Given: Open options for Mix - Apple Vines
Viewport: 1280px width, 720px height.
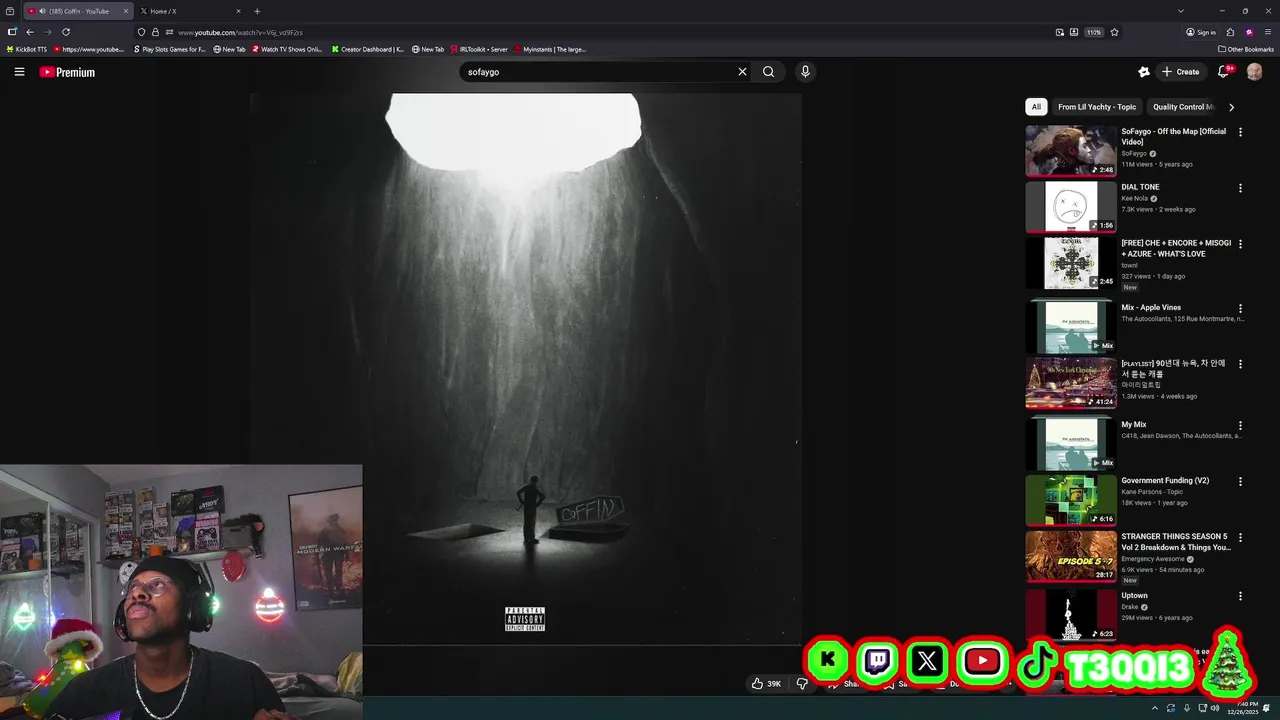Looking at the screenshot, I should click(1240, 309).
